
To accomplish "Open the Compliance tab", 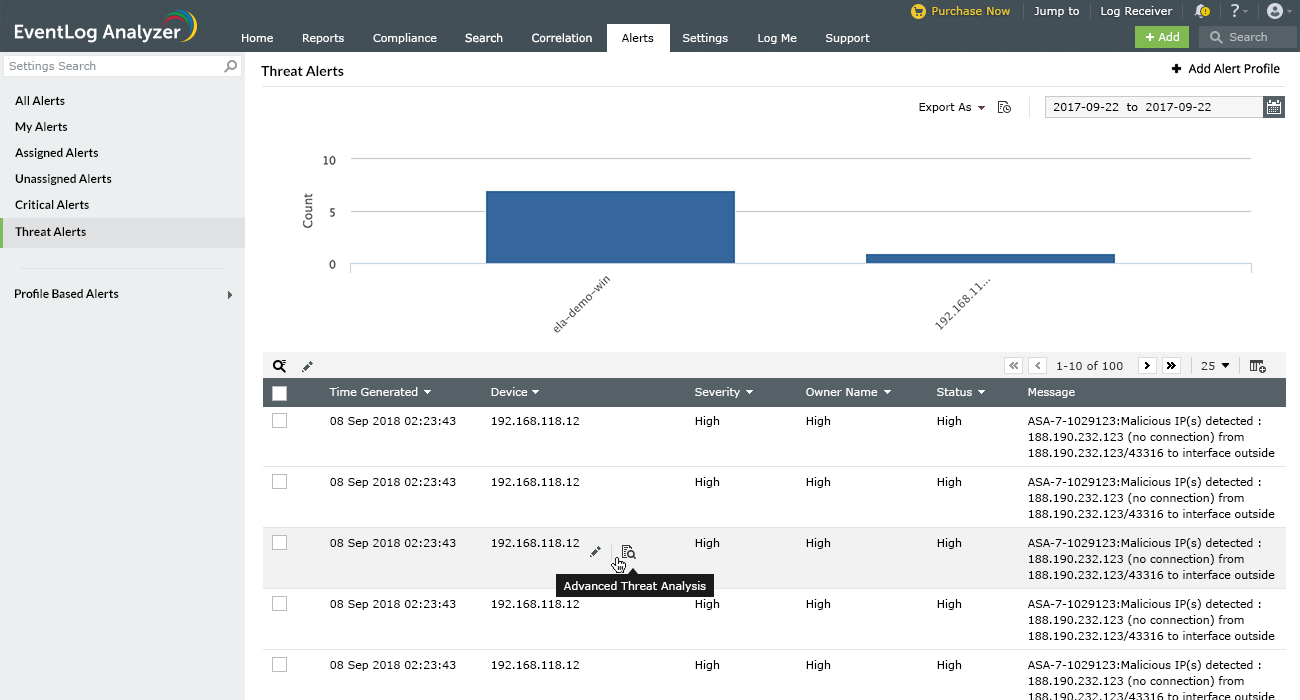I will click(404, 38).
